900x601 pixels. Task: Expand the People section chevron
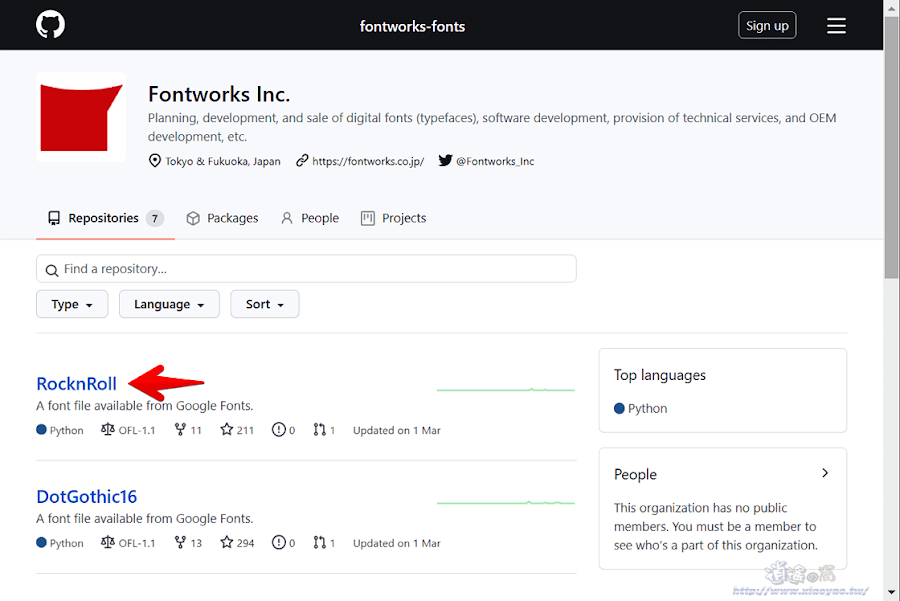point(825,473)
